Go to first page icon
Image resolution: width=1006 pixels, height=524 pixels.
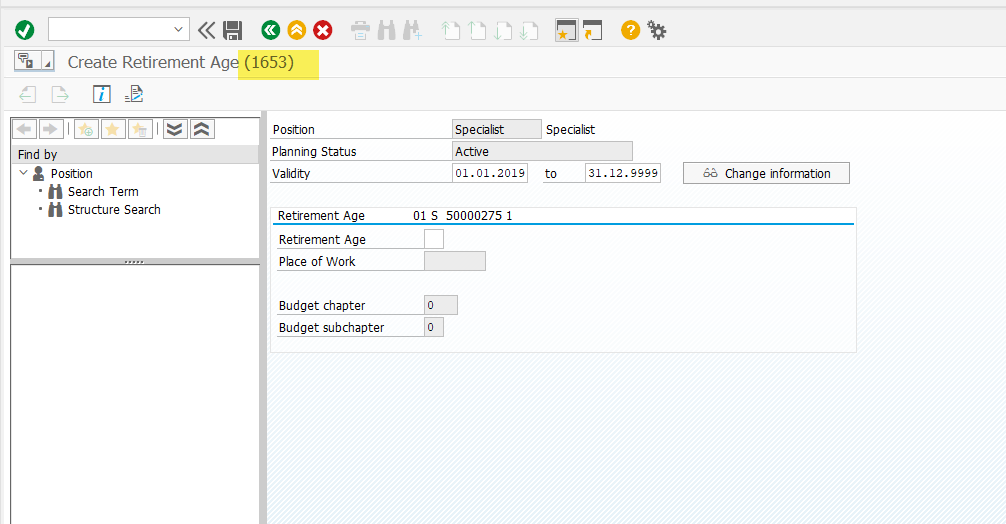click(x=450, y=30)
